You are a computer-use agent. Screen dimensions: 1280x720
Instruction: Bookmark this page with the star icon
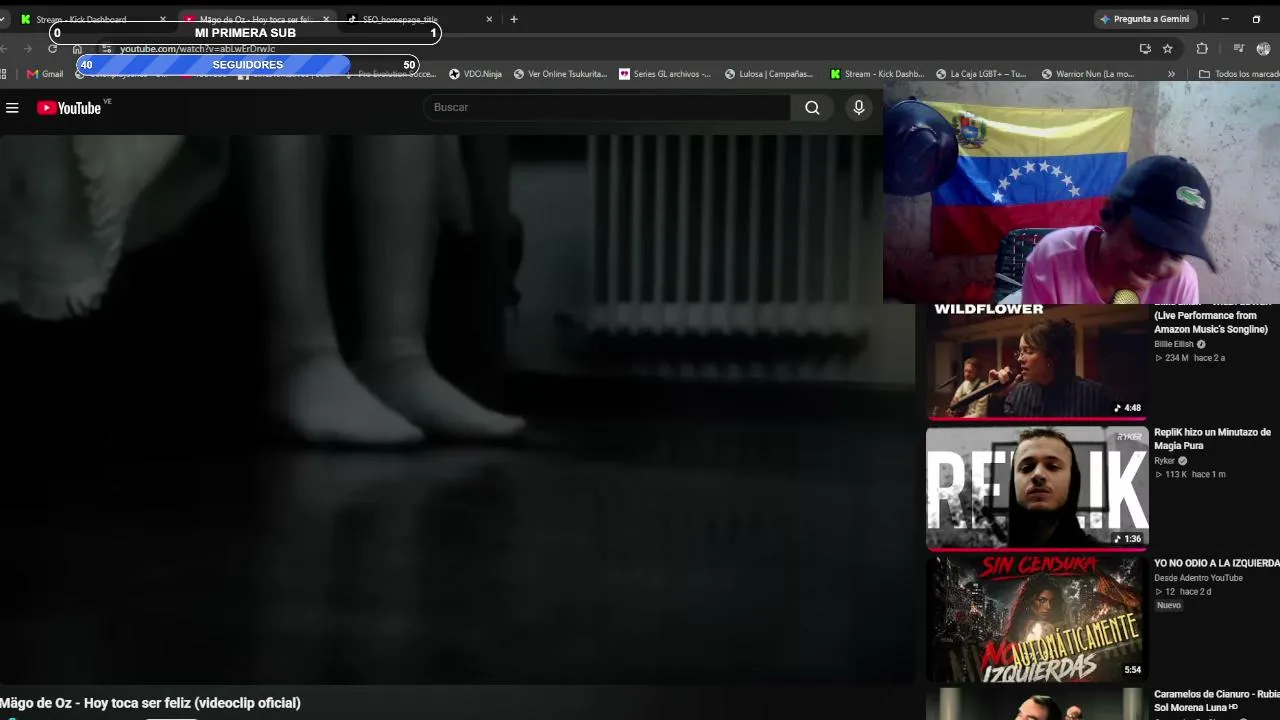pyautogui.click(x=1167, y=48)
